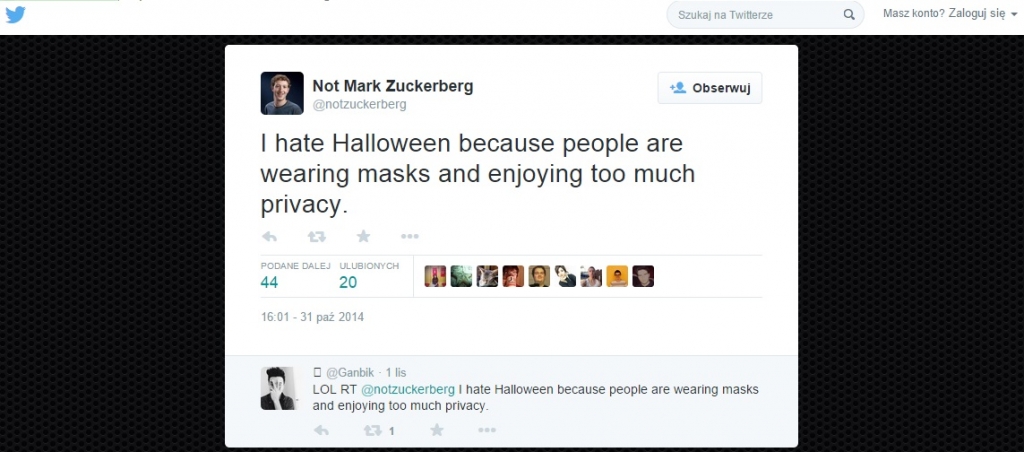Reply to the main Halloween tweet
The image size is (1024, 452).
click(269, 237)
